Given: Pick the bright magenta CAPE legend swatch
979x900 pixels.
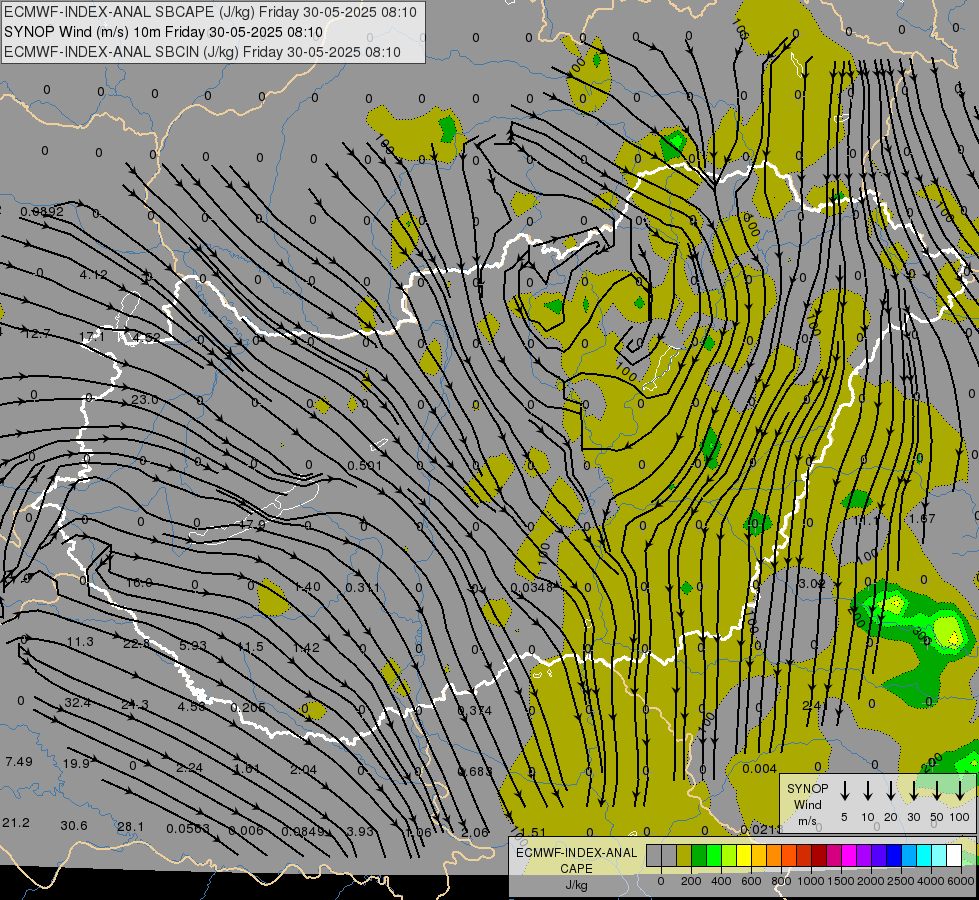Looking at the screenshot, I should (849, 856).
